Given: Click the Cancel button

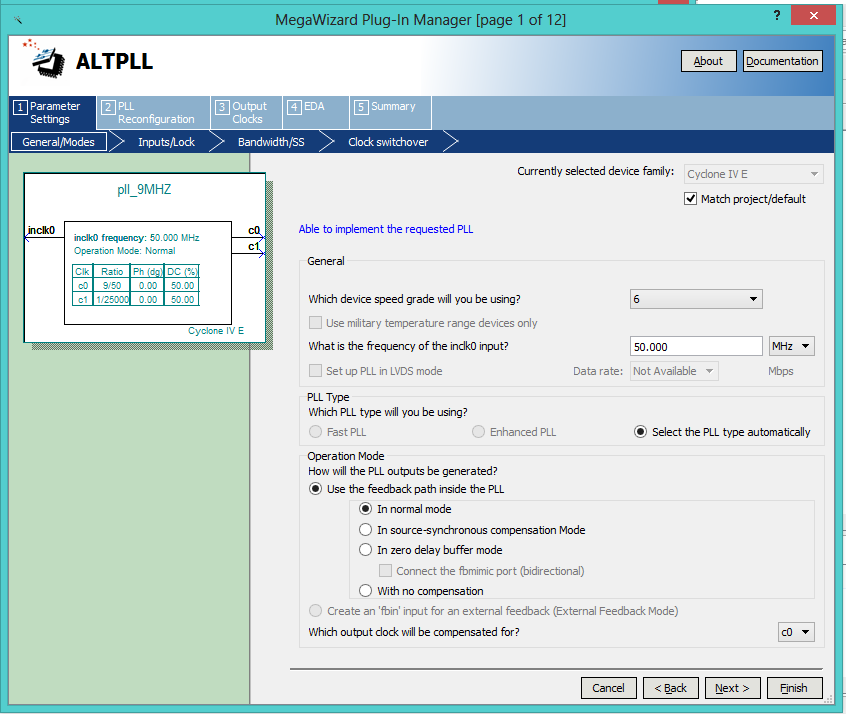Looking at the screenshot, I should click(609, 688).
